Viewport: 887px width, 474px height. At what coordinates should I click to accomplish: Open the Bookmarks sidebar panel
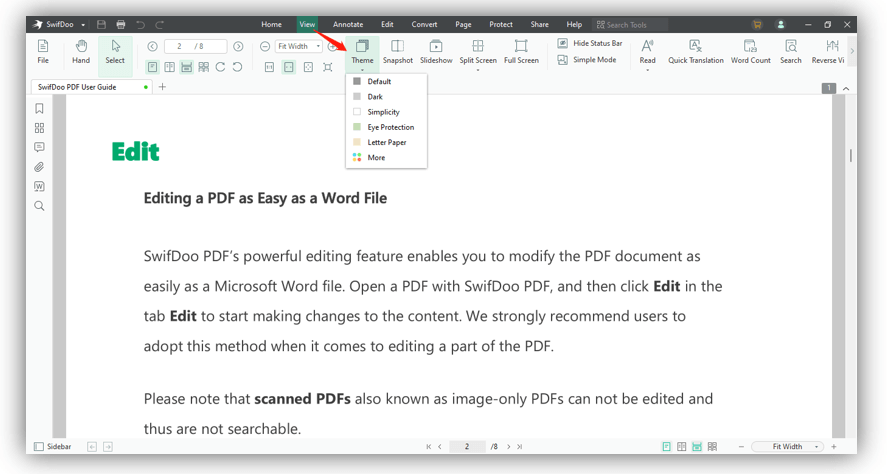[x=39, y=108]
